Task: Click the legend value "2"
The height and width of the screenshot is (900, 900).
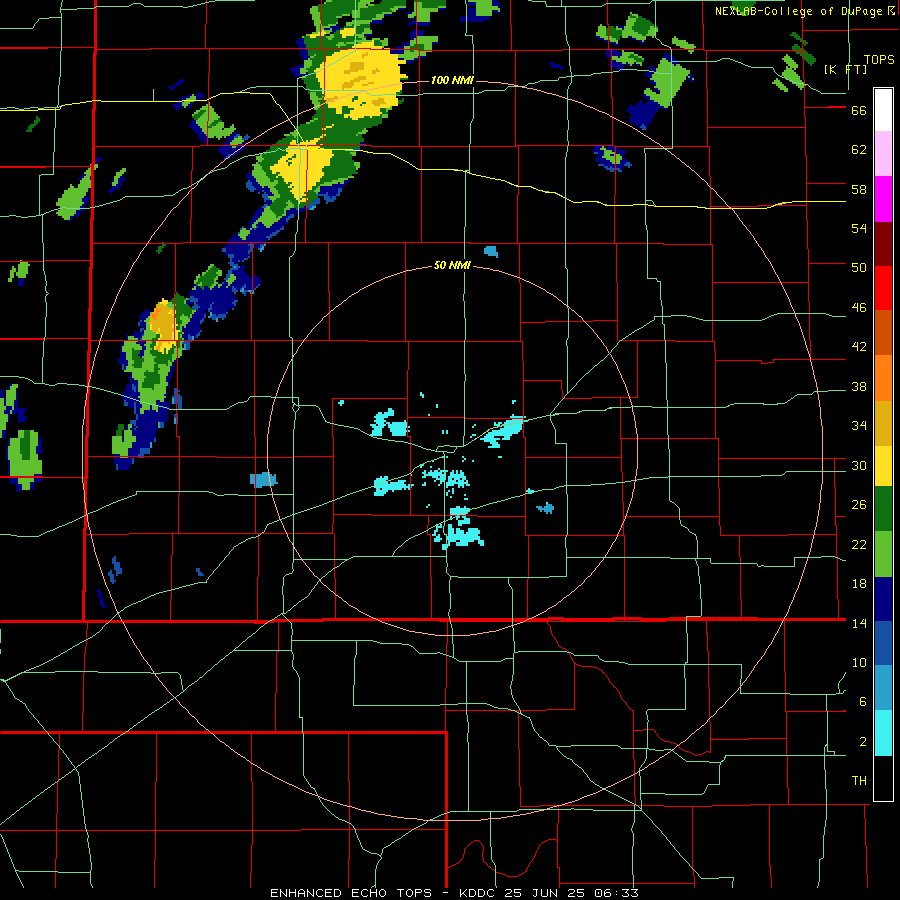Action: click(863, 742)
